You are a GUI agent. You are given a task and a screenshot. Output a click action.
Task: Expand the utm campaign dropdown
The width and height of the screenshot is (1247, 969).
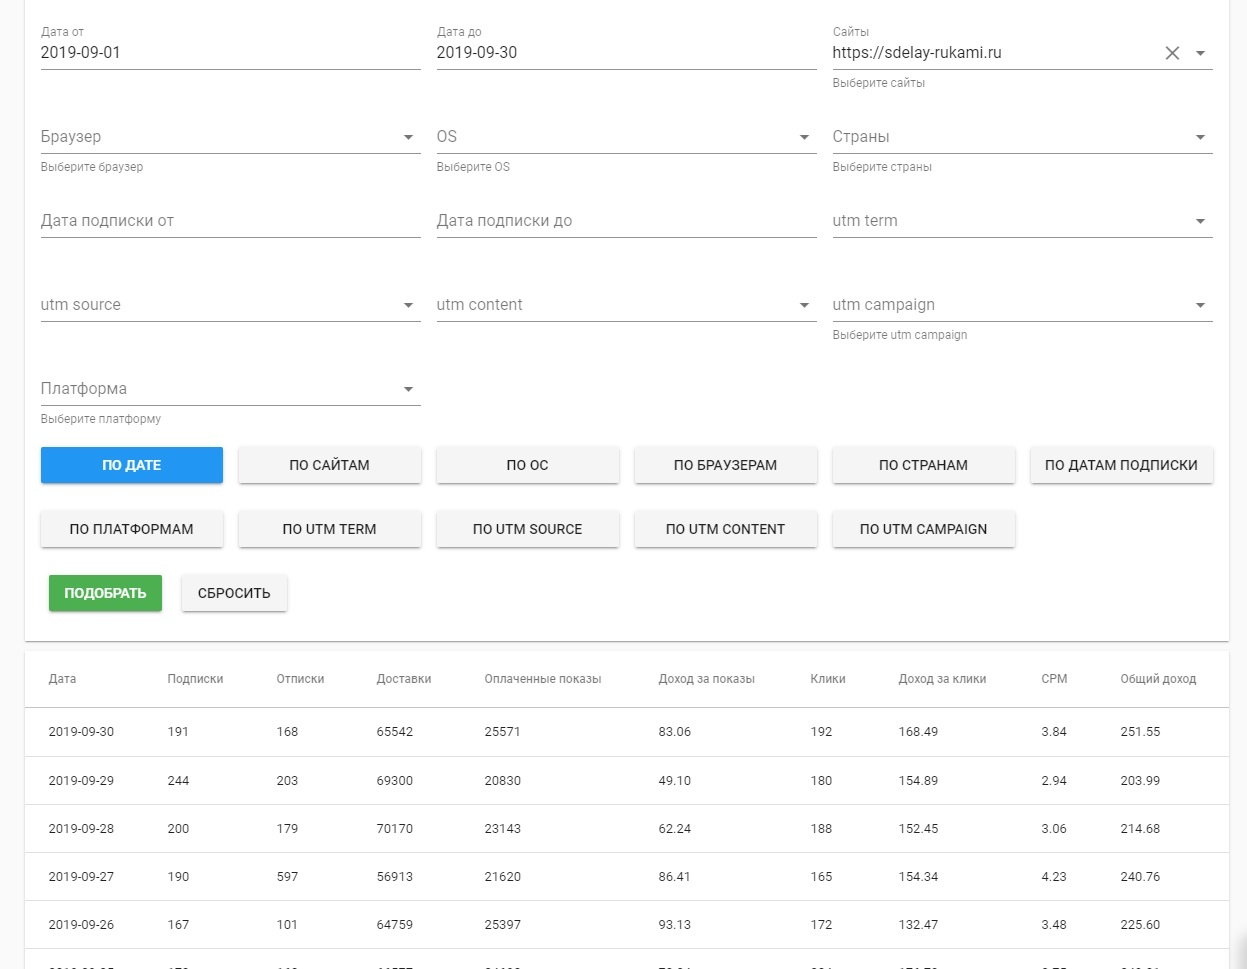pos(1200,305)
